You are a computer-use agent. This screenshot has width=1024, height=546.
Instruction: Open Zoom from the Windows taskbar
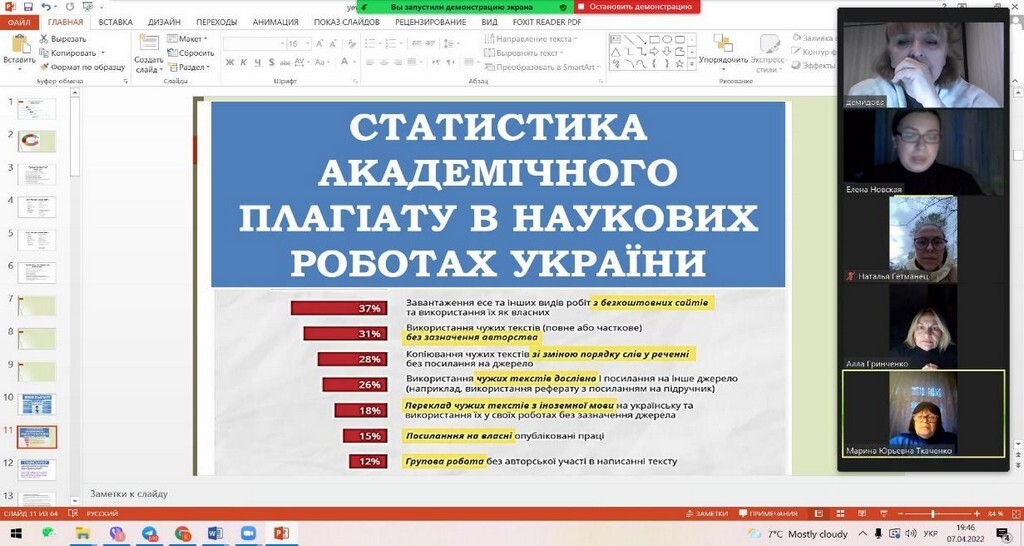(x=248, y=534)
